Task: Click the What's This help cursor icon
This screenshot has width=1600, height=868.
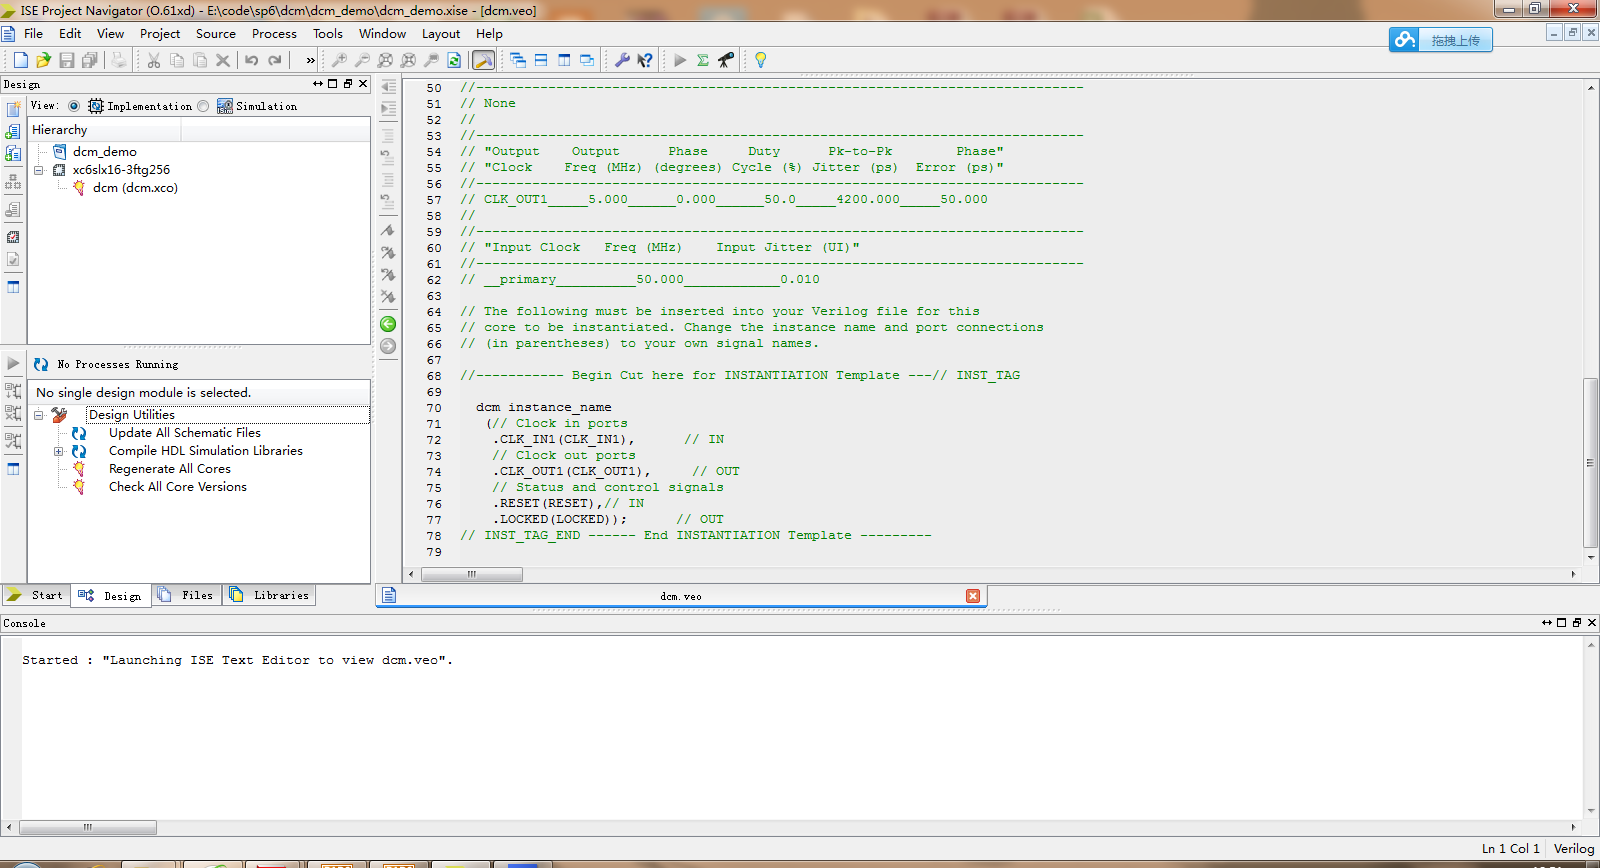Action: click(x=645, y=60)
